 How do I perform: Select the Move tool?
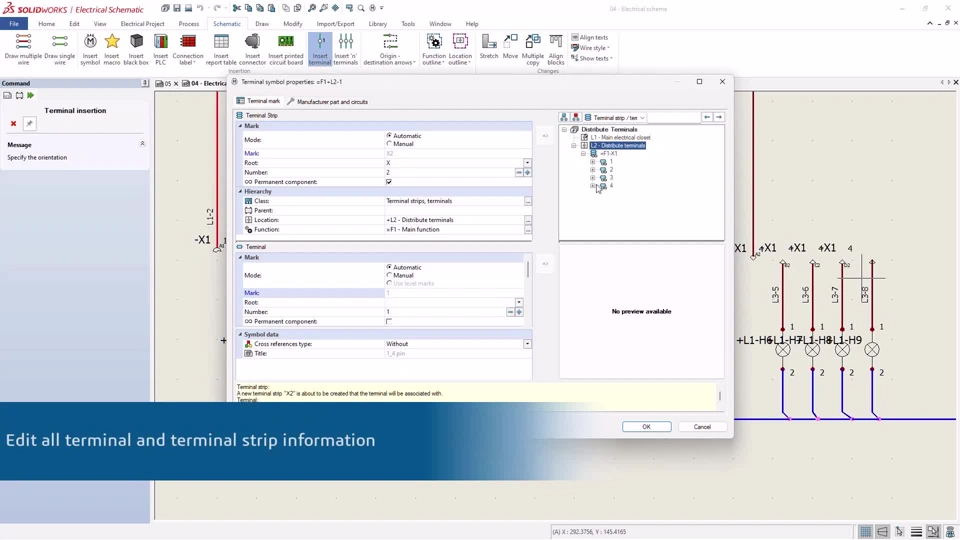tap(510, 47)
